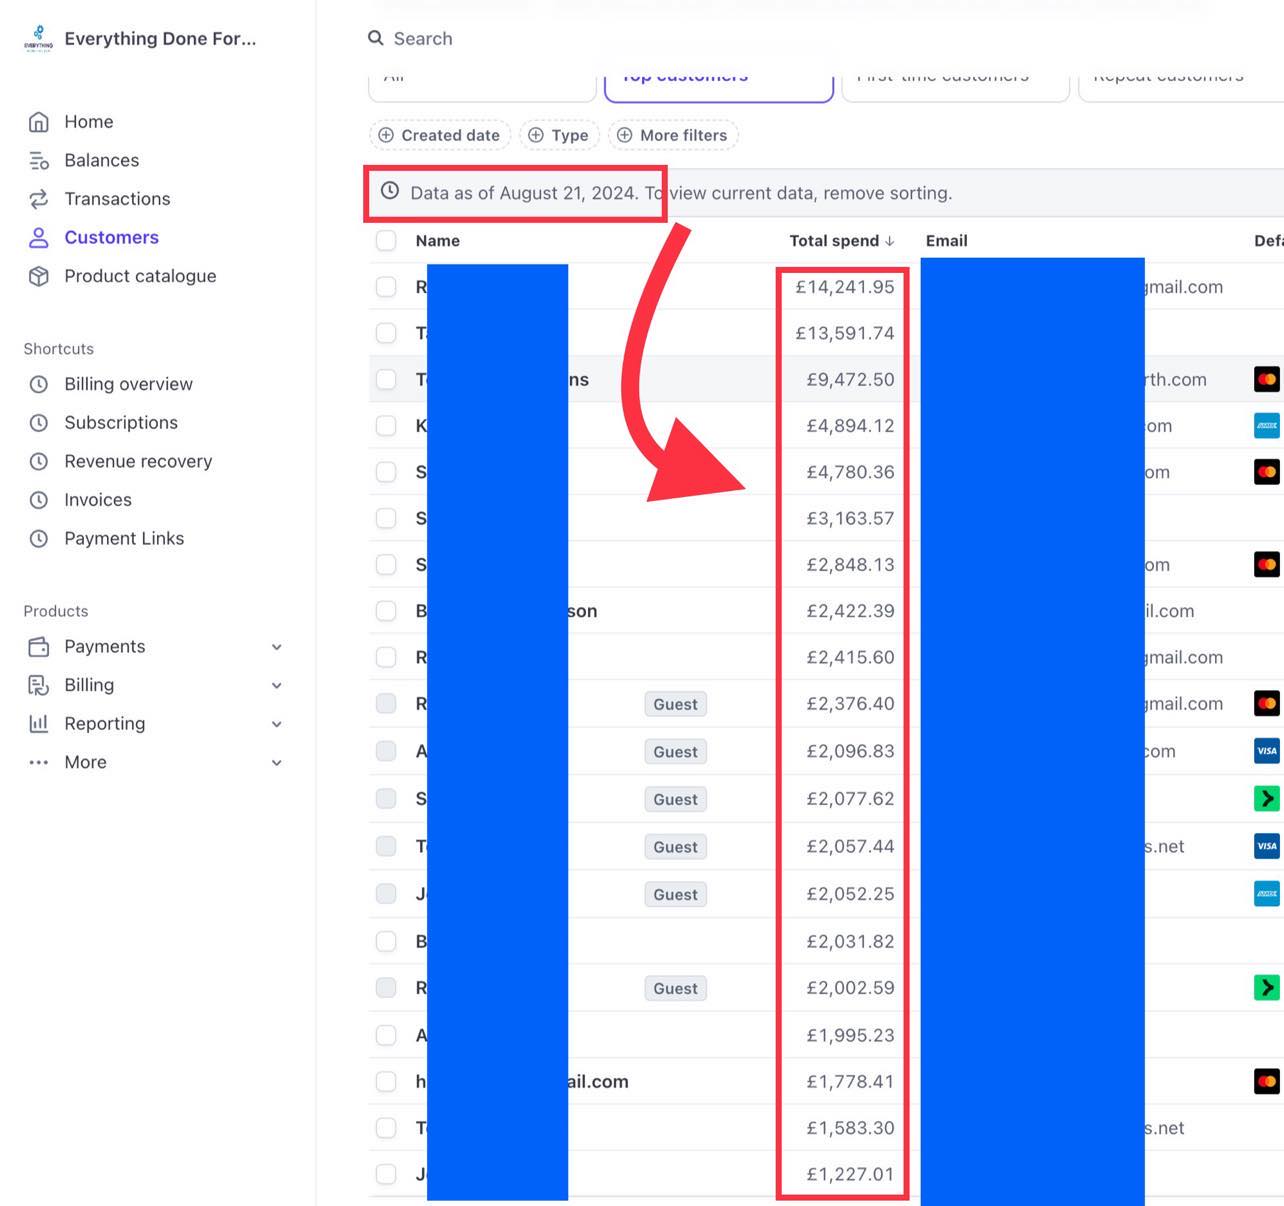Open the Customers page in sidebar
This screenshot has width=1284, height=1206.
[111, 238]
